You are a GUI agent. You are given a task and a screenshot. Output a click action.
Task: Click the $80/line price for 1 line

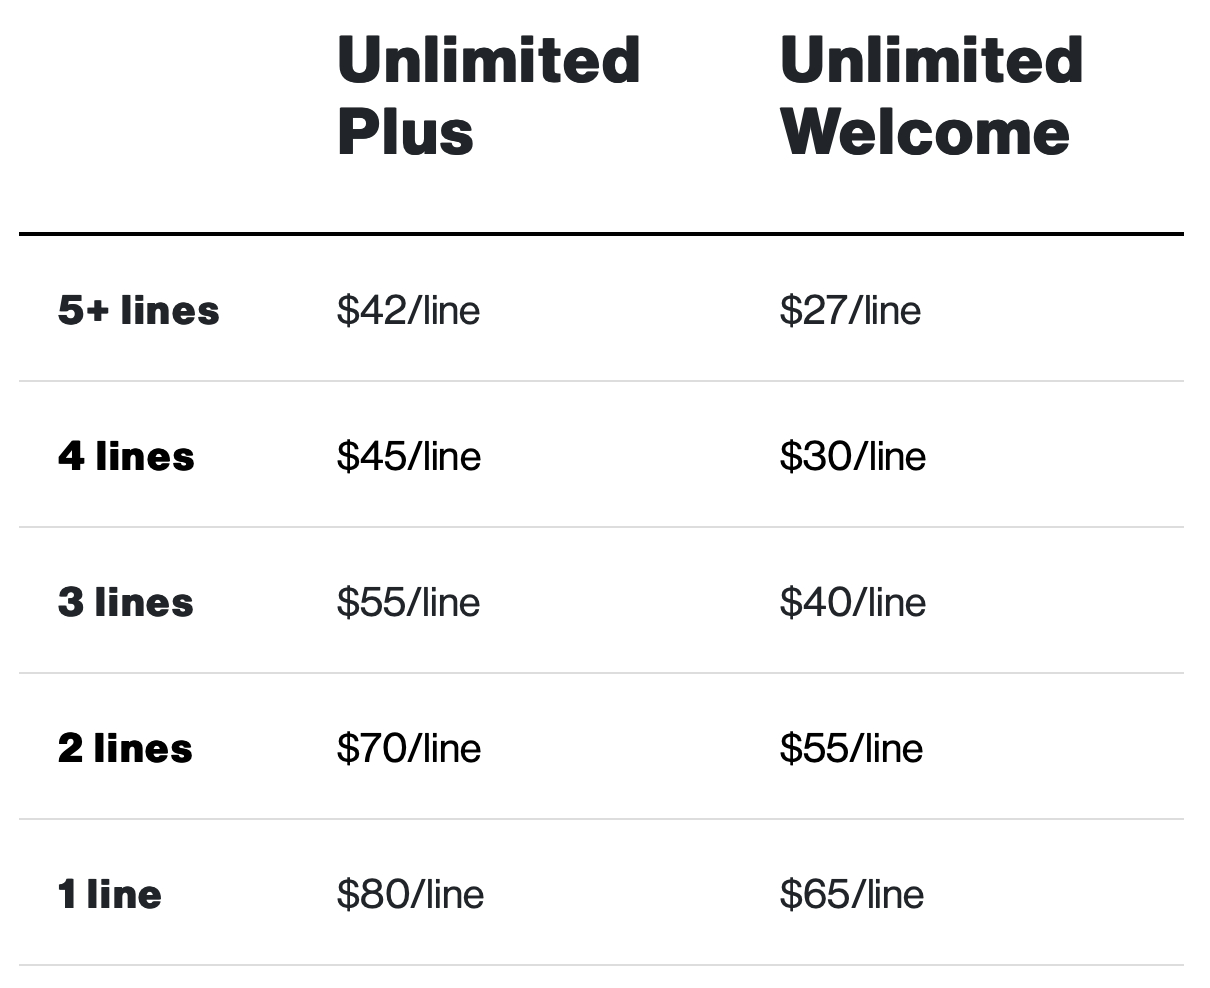coord(410,894)
